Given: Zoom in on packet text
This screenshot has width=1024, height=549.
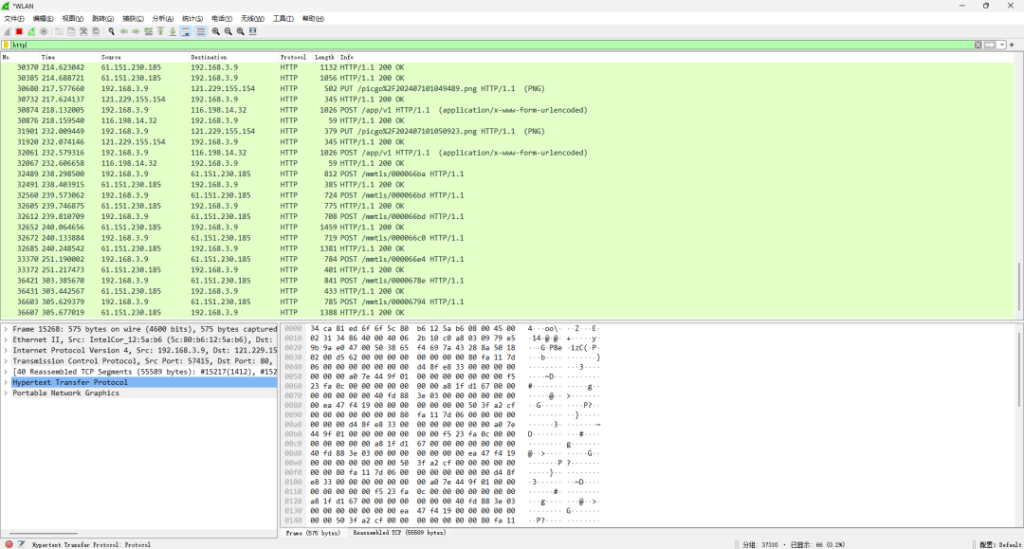Looking at the screenshot, I should click(x=216, y=31).
